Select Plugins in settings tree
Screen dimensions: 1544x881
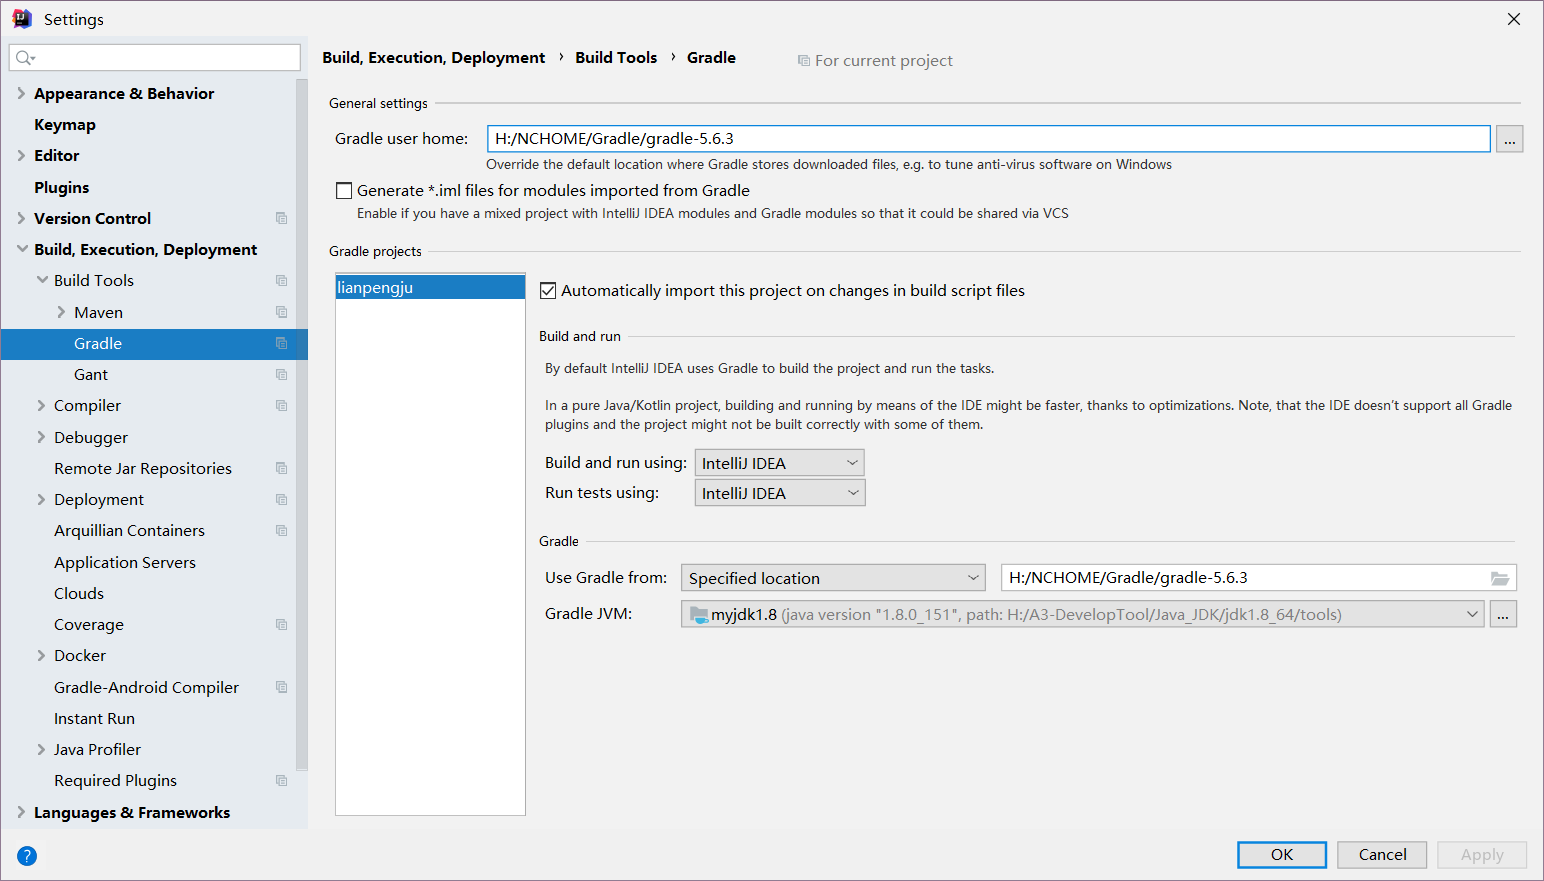[x=62, y=187]
